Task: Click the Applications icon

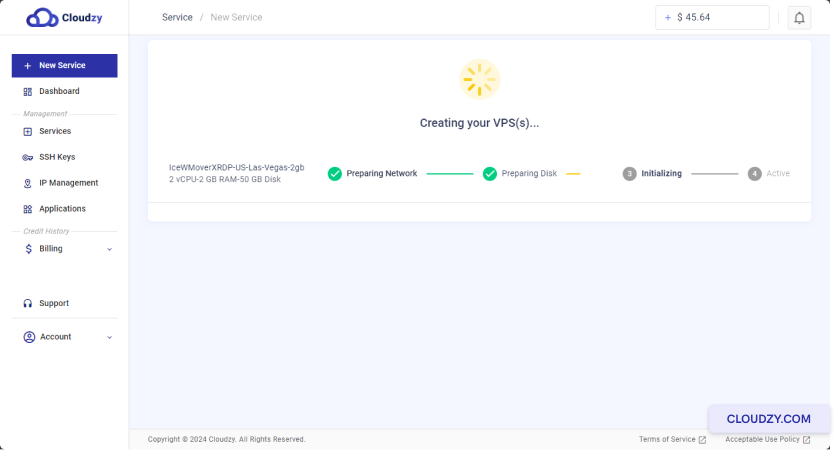Action: [28, 209]
